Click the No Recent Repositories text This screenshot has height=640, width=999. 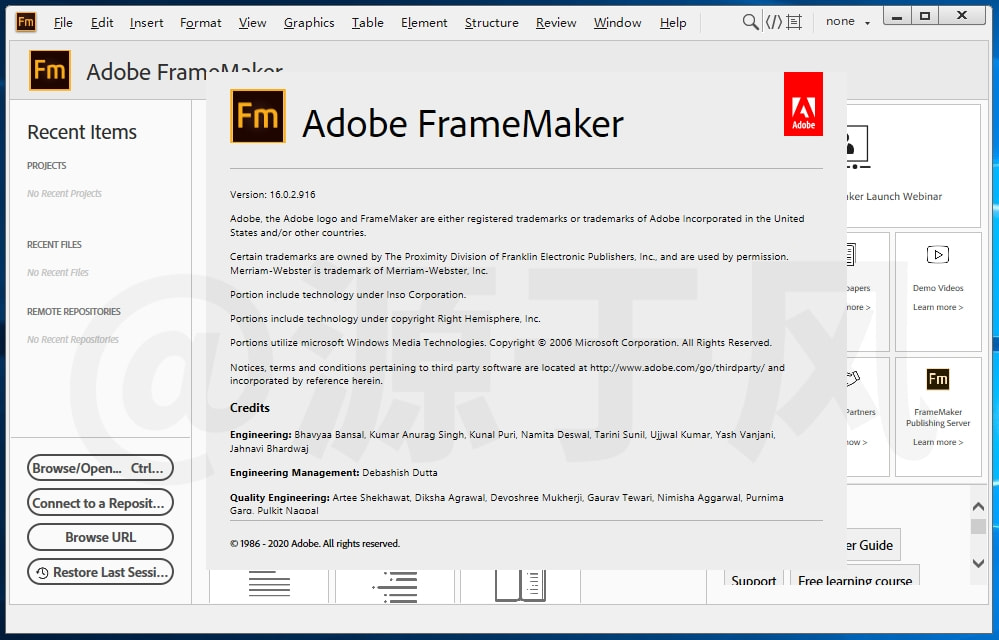73,339
